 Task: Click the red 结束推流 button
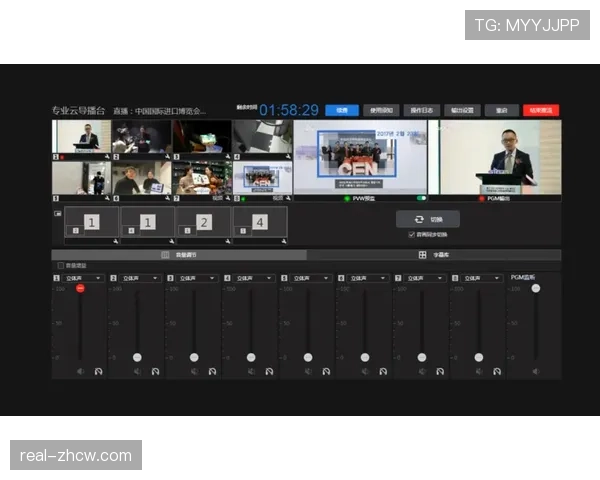coord(539,110)
